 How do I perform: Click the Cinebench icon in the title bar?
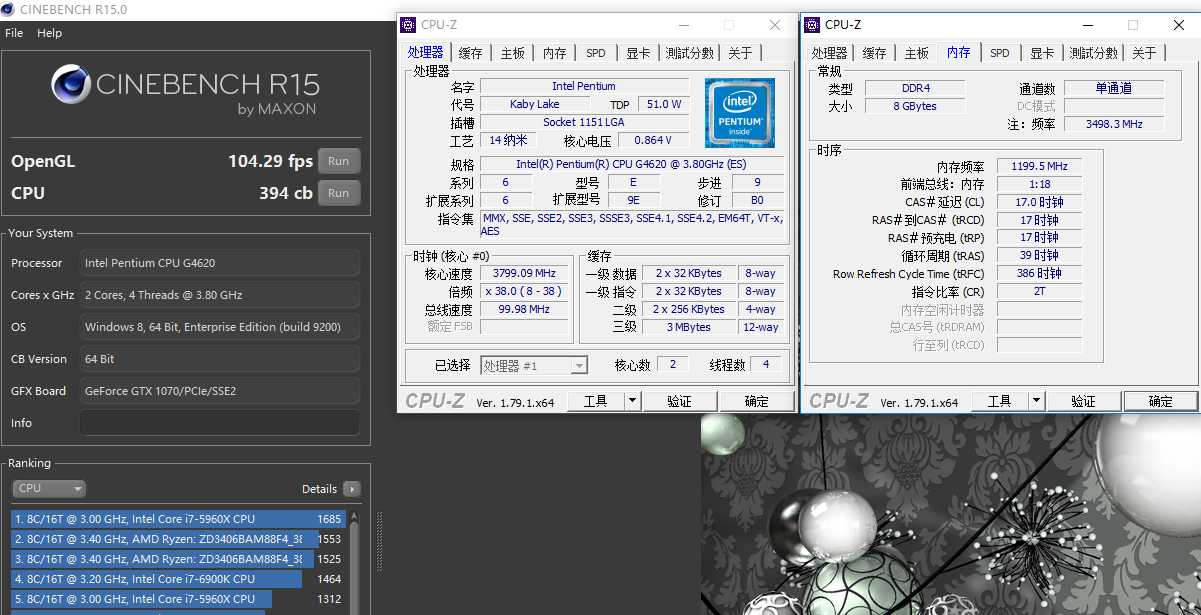(9, 10)
